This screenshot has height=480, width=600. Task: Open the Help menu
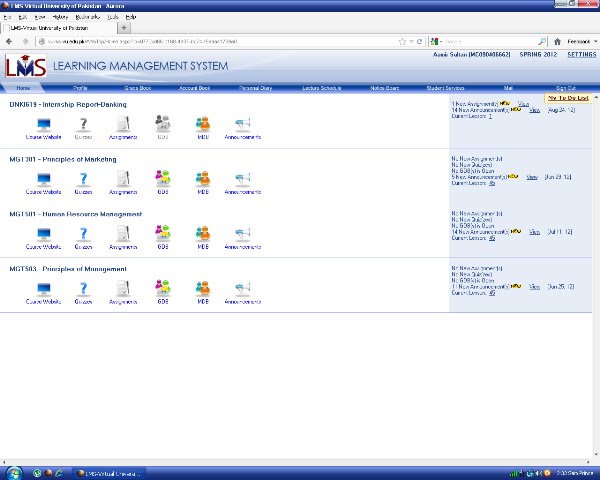coord(130,17)
